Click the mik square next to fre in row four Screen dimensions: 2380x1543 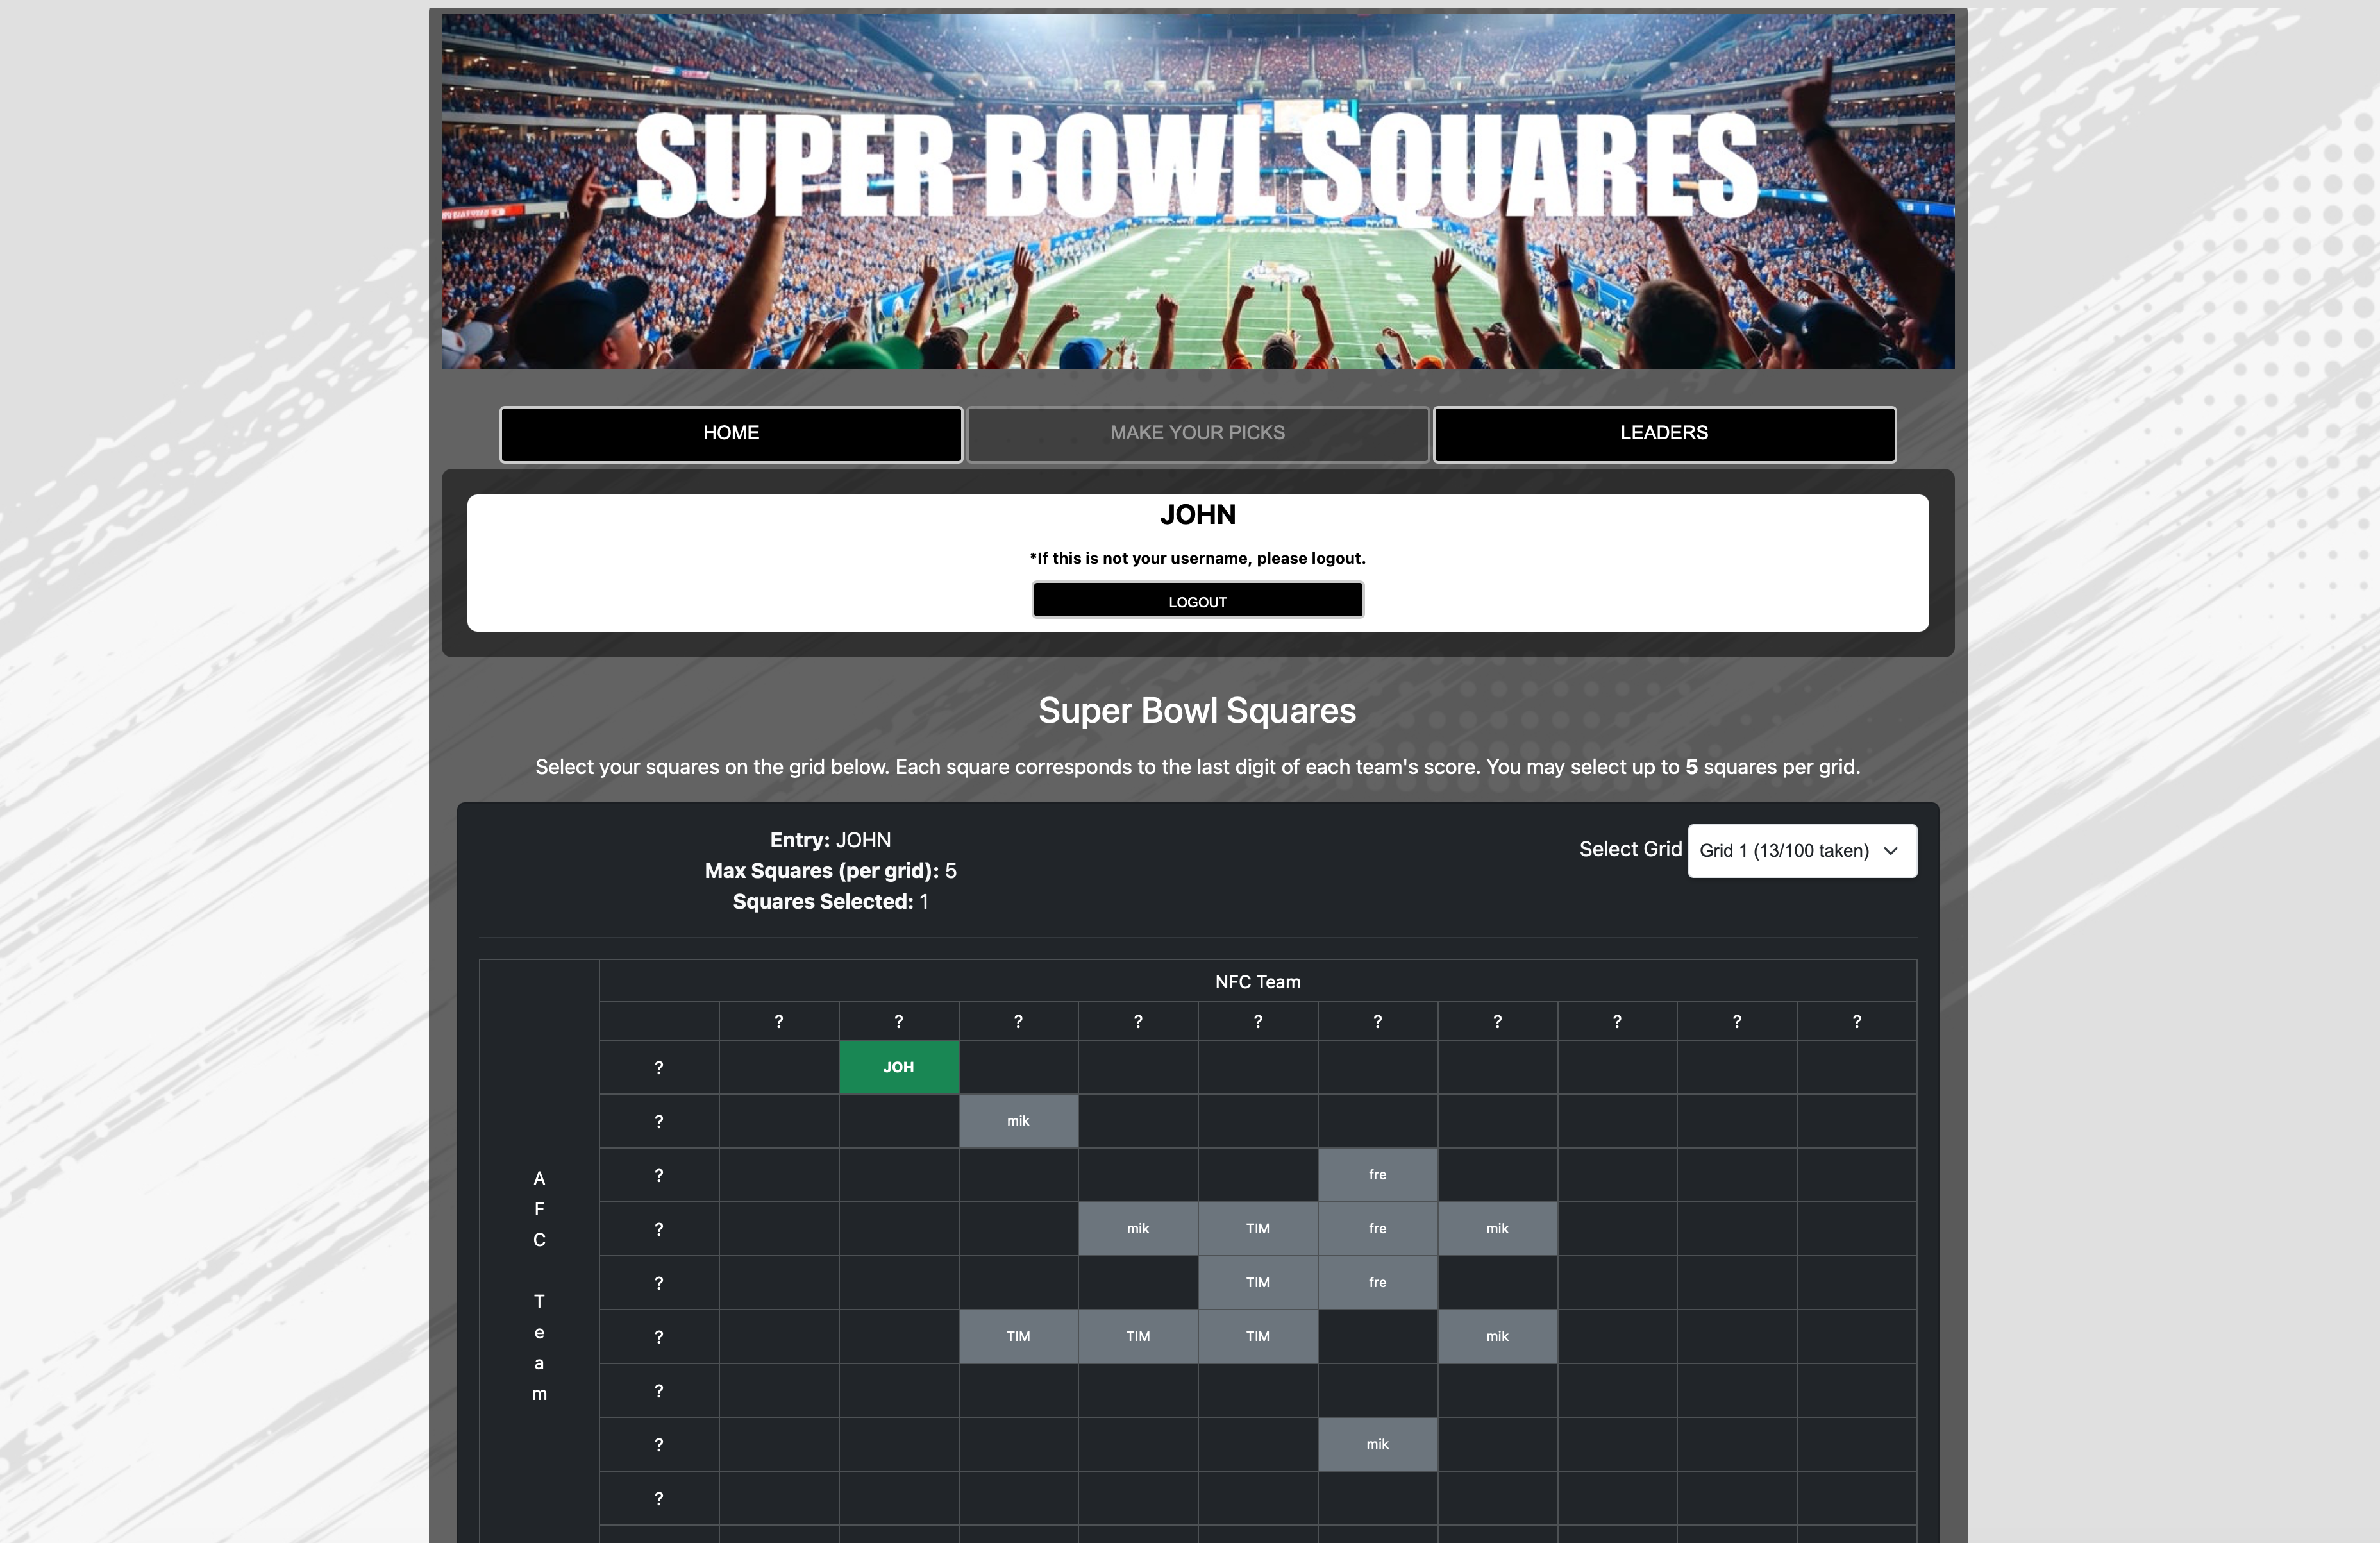(x=1497, y=1228)
